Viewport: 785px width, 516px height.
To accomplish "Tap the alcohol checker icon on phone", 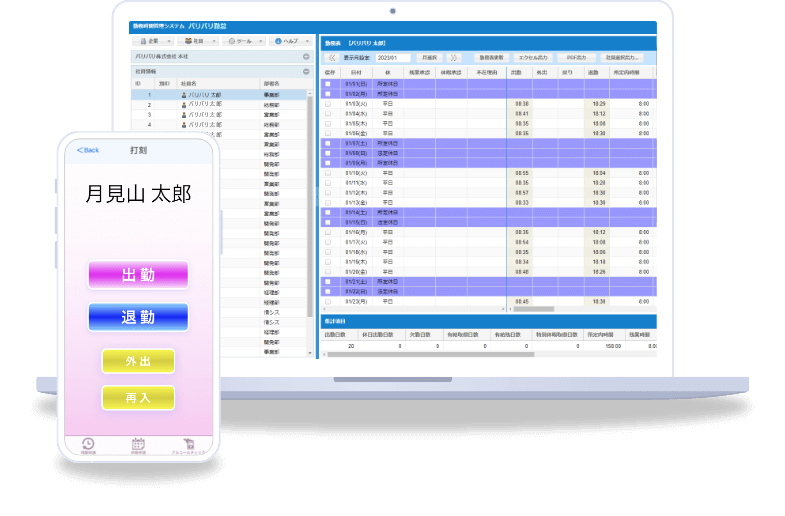I will click(188, 444).
